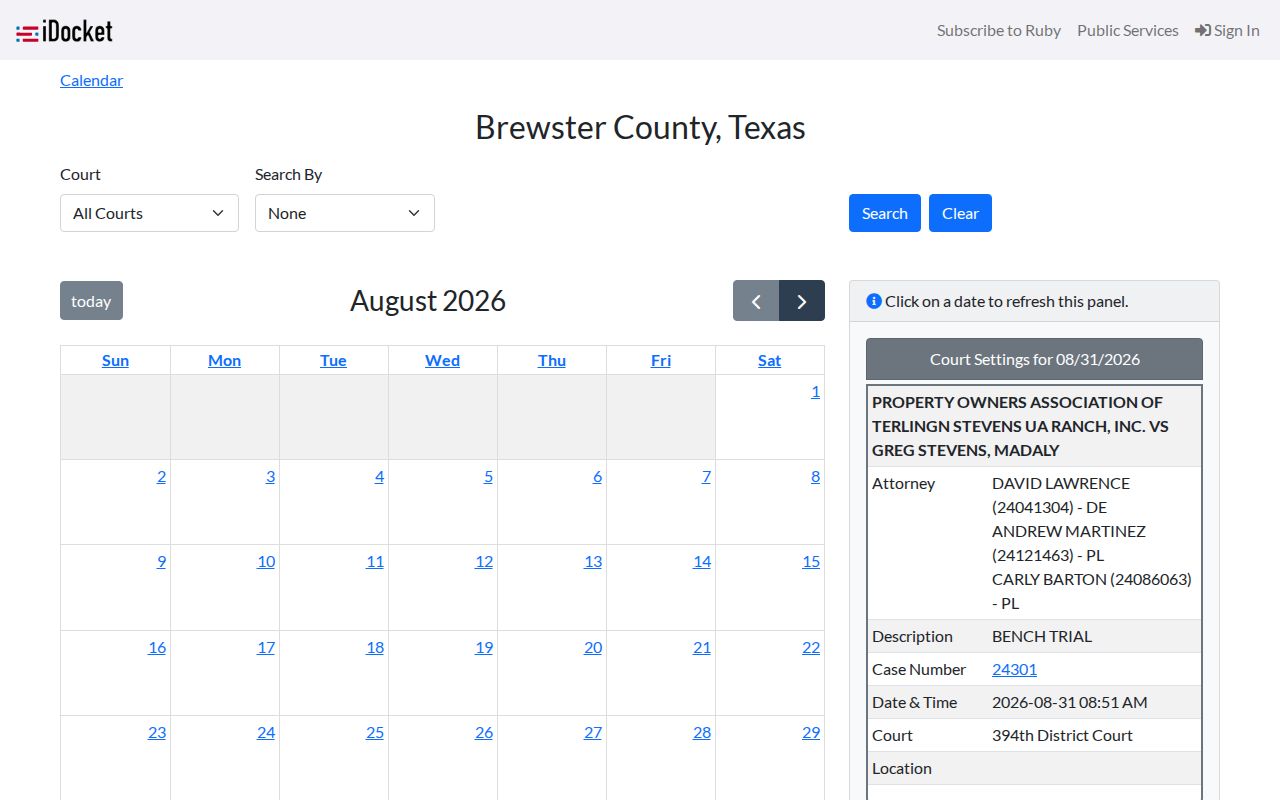Select August 8 on the calendar
1280x800 pixels.
[x=815, y=476]
